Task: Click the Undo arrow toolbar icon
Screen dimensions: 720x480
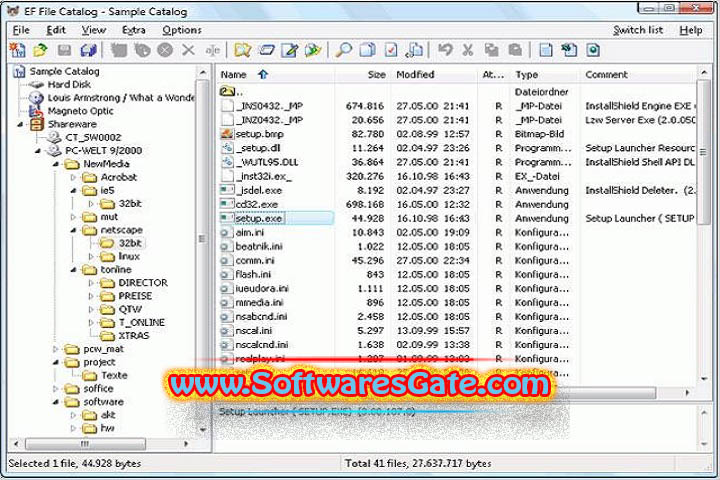Action: 445,50
